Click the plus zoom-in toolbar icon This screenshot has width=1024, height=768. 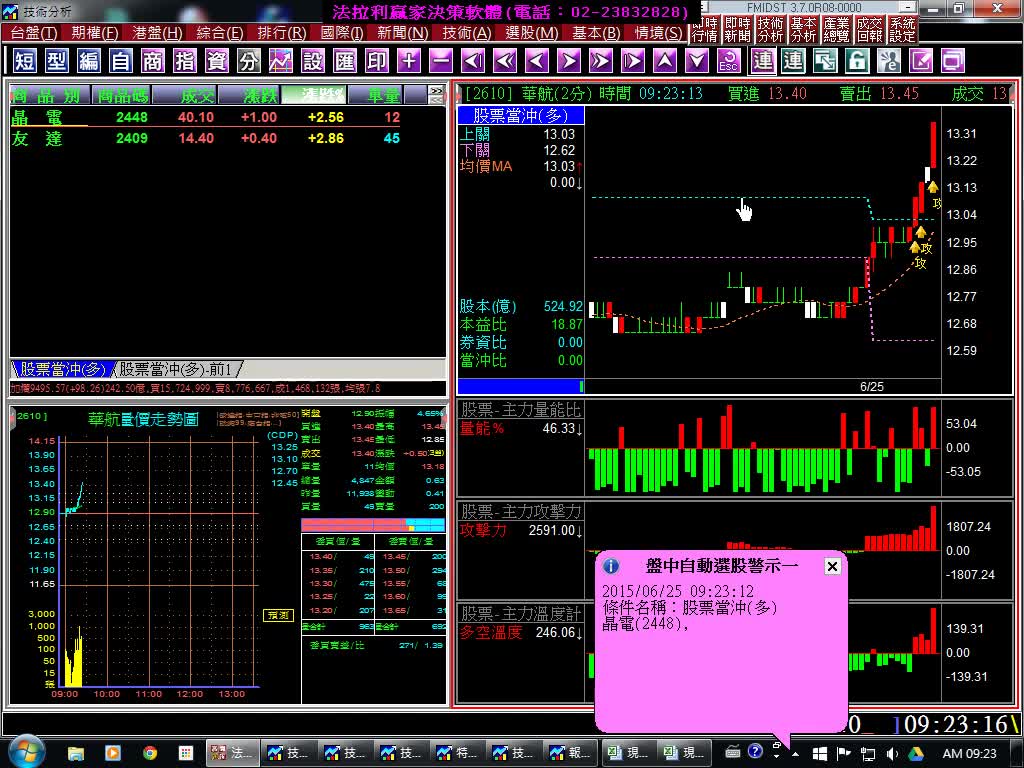click(x=408, y=61)
